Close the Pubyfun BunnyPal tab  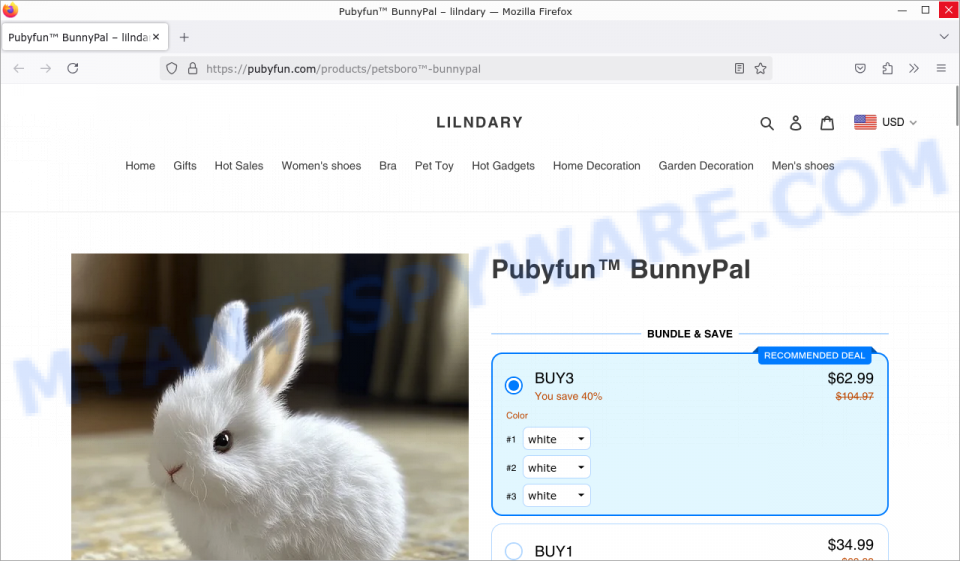(156, 37)
